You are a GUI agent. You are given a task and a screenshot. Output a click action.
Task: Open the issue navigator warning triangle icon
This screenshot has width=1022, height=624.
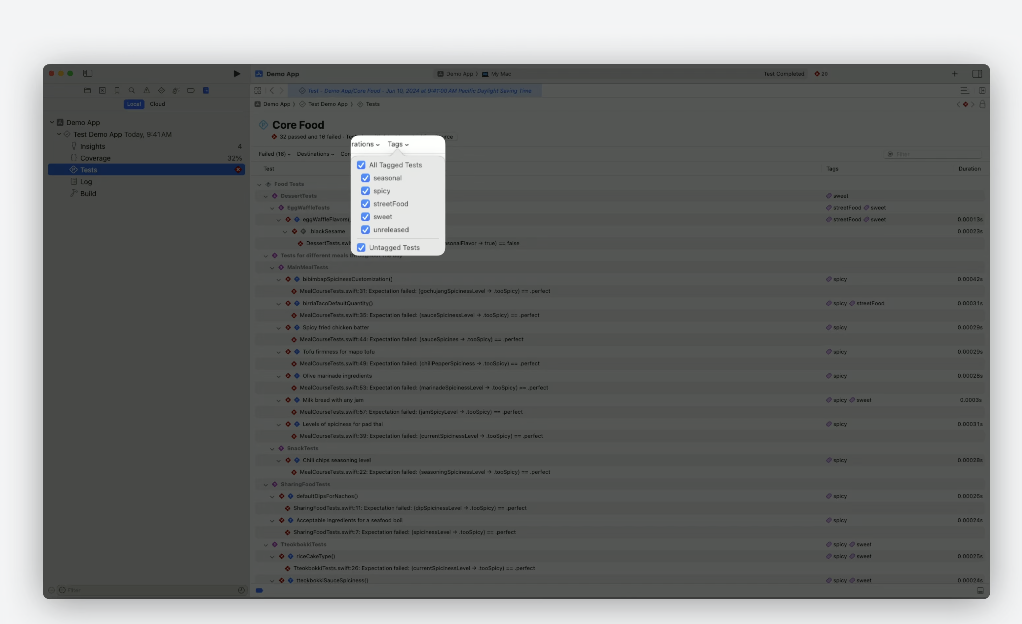pos(147,91)
